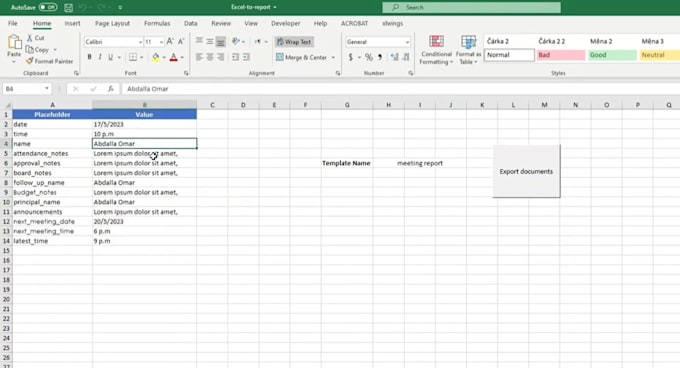Click the Text Direction icon
680x368 pixels.
point(258,42)
